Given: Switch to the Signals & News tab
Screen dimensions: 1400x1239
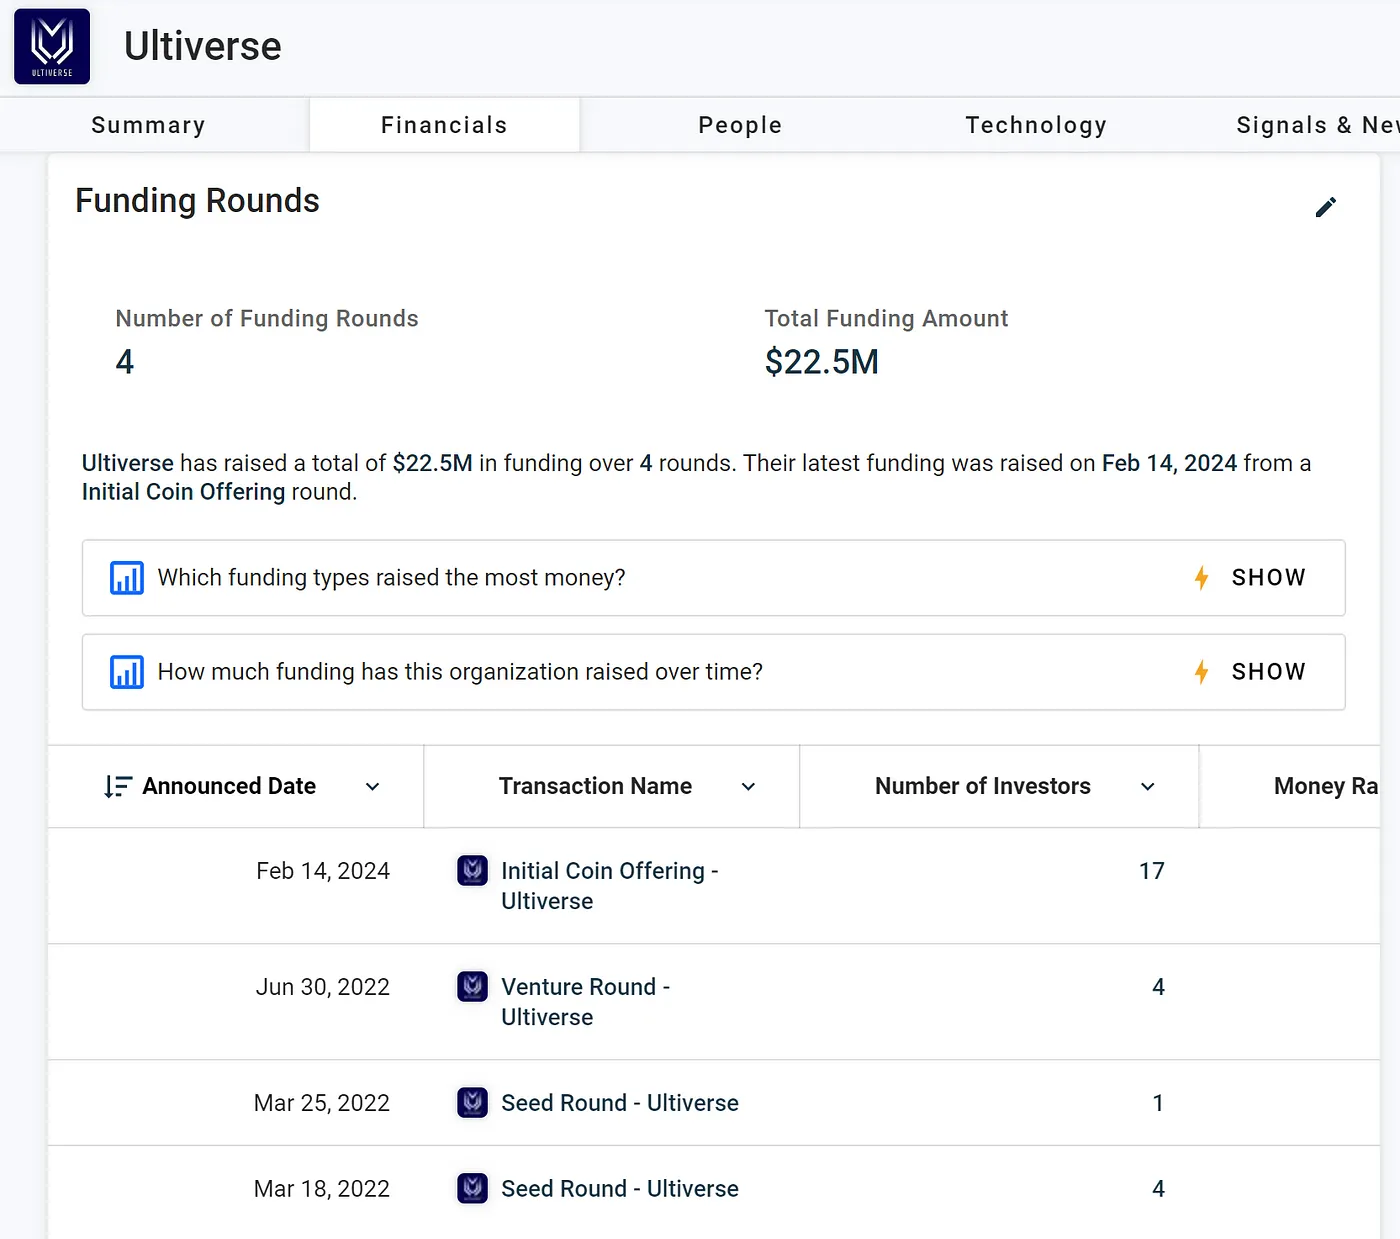Looking at the screenshot, I should 1317,125.
